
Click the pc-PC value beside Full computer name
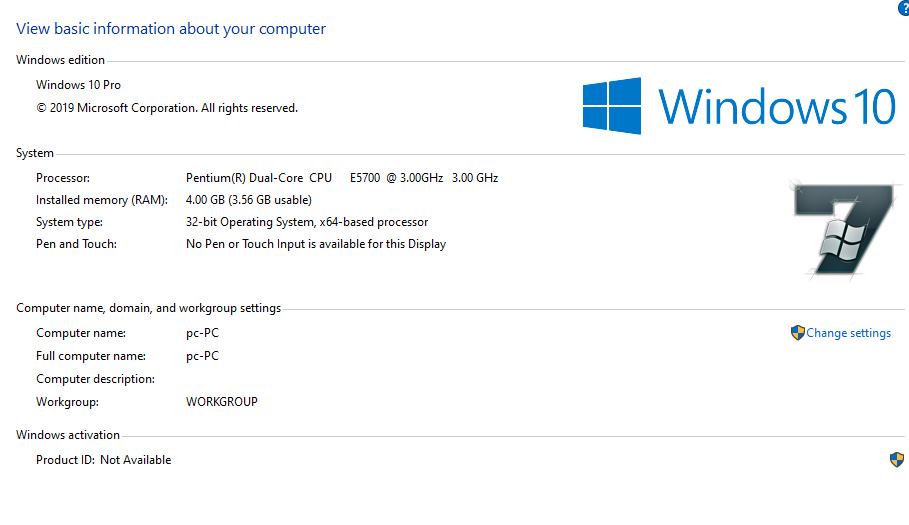coord(202,356)
